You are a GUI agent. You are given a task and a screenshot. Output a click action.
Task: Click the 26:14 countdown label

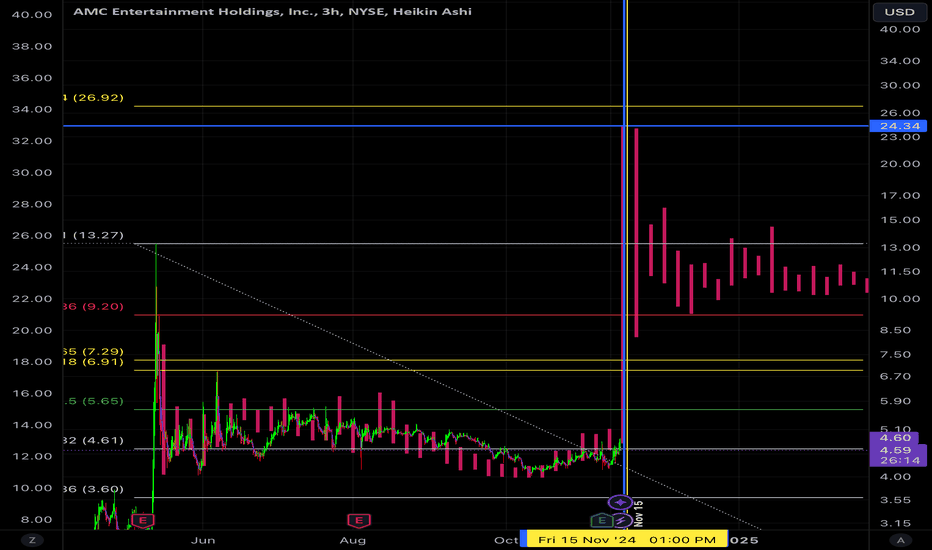pyautogui.click(x=900, y=460)
